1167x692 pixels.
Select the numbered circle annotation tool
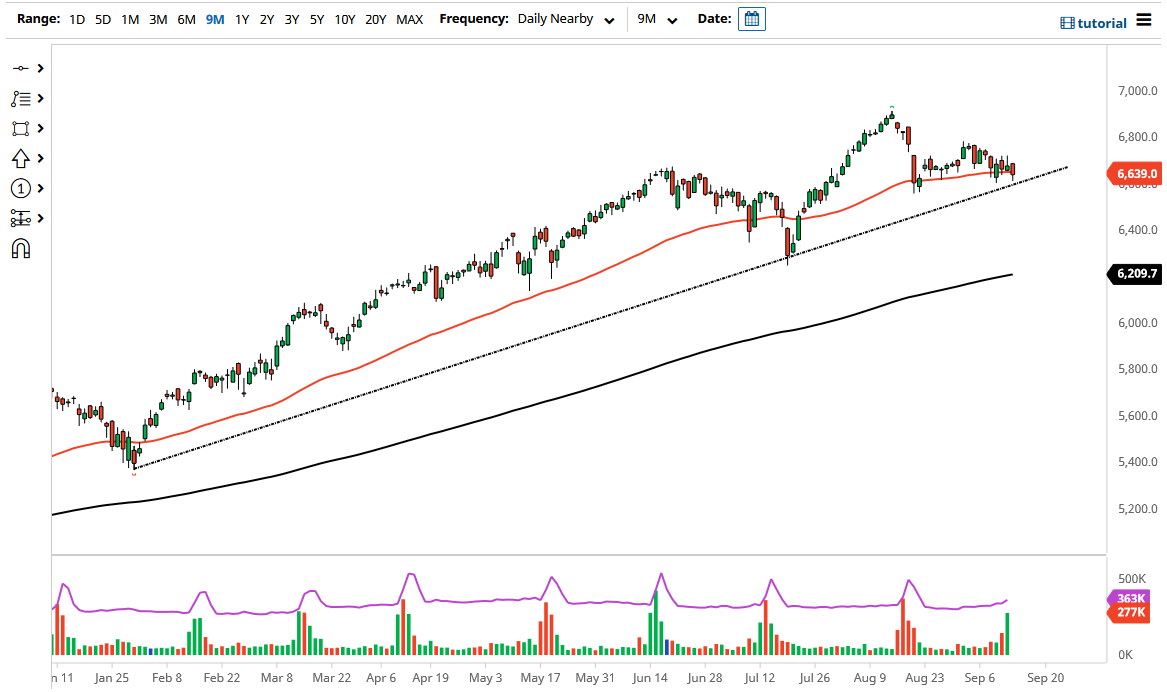coord(22,188)
